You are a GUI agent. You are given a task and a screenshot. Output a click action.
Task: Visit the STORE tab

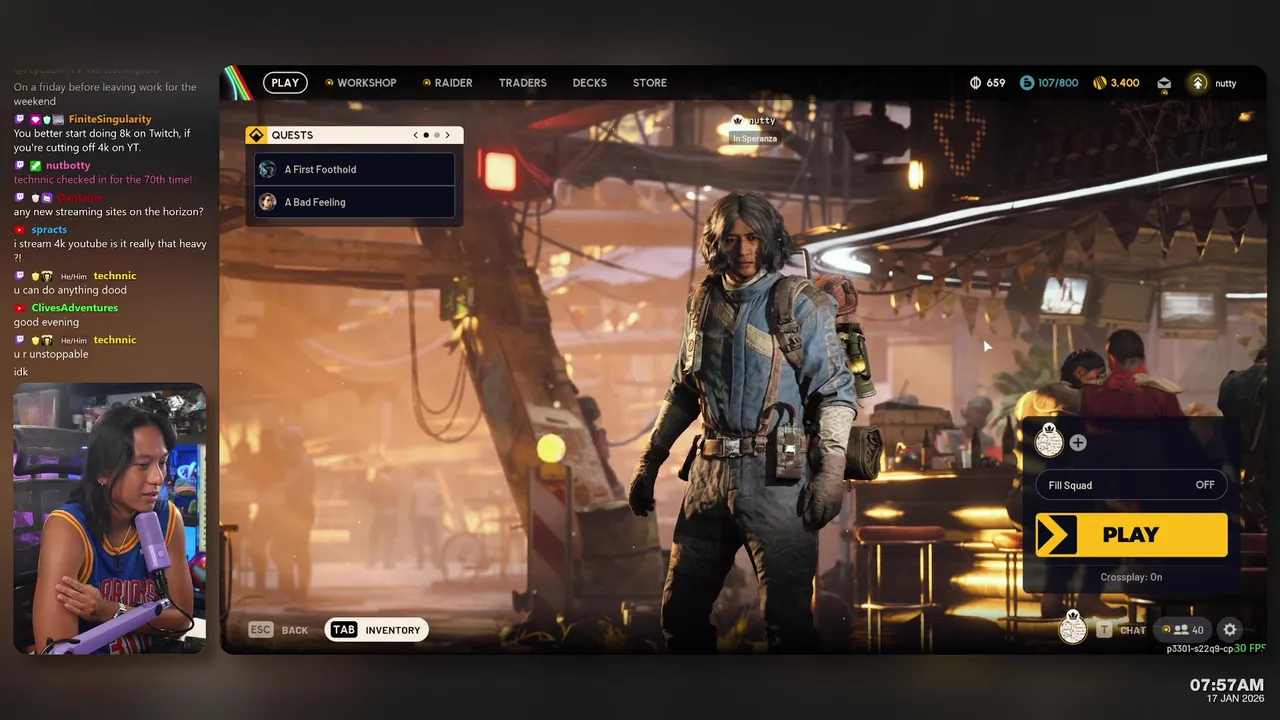(650, 83)
